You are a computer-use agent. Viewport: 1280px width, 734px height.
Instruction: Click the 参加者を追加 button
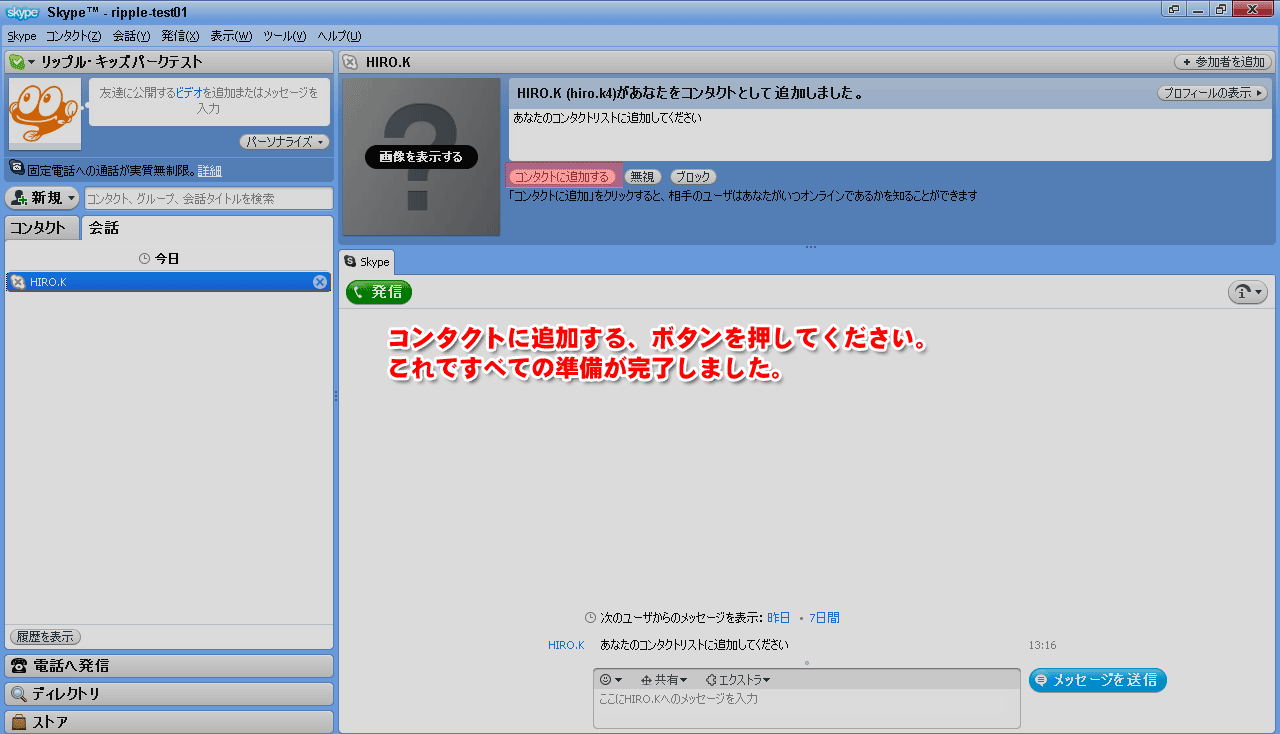pos(1222,62)
